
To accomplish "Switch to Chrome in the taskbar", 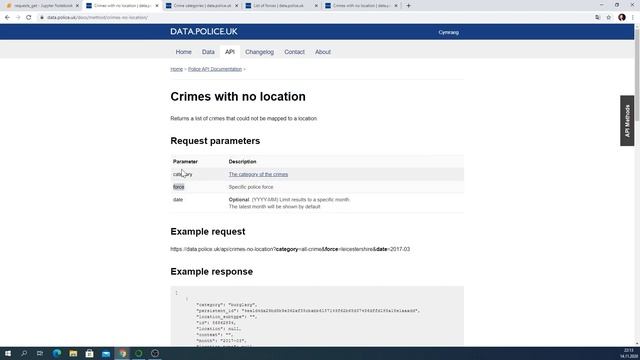I will 122,353.
